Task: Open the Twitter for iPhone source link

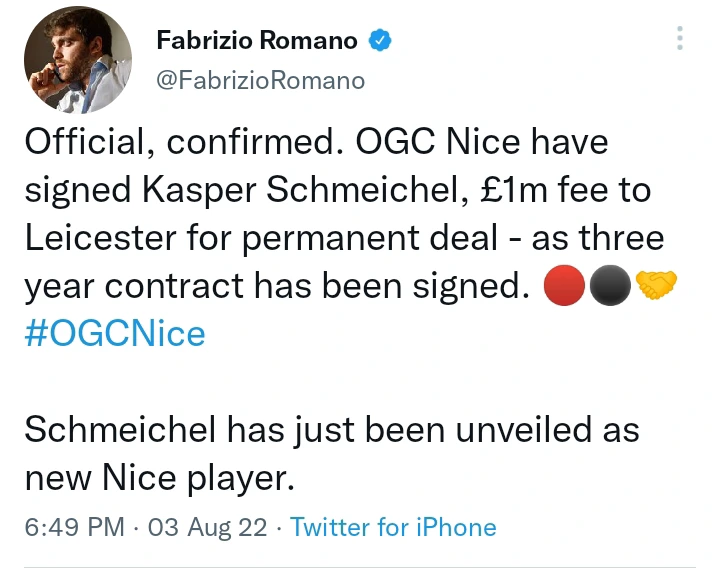Action: [393, 527]
